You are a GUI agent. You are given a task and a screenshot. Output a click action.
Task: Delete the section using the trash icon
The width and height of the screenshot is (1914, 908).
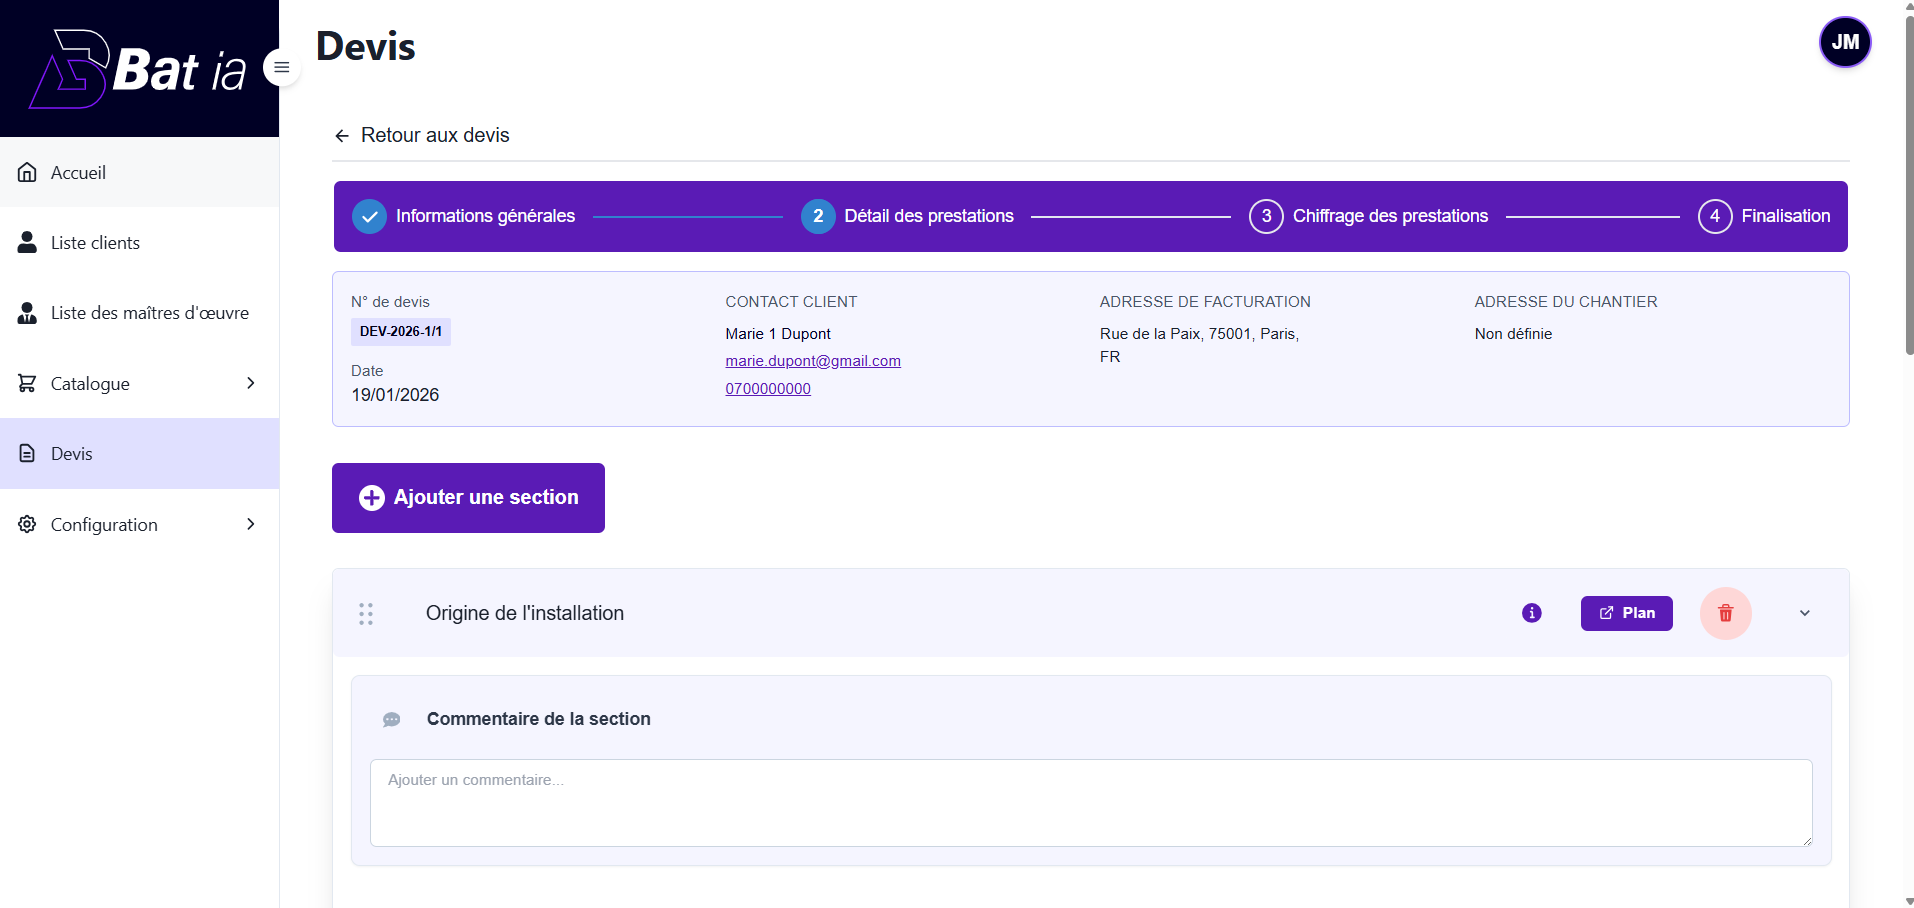point(1725,613)
